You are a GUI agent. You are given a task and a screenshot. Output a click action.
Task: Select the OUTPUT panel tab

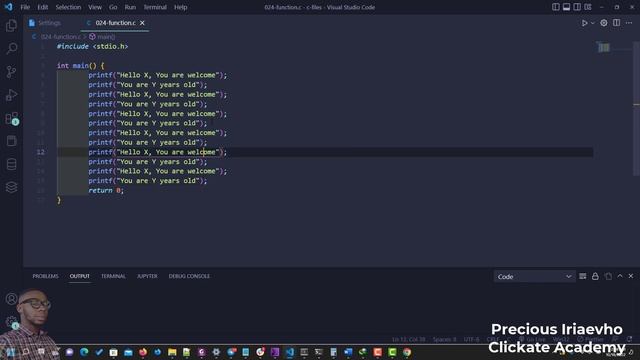click(80, 276)
